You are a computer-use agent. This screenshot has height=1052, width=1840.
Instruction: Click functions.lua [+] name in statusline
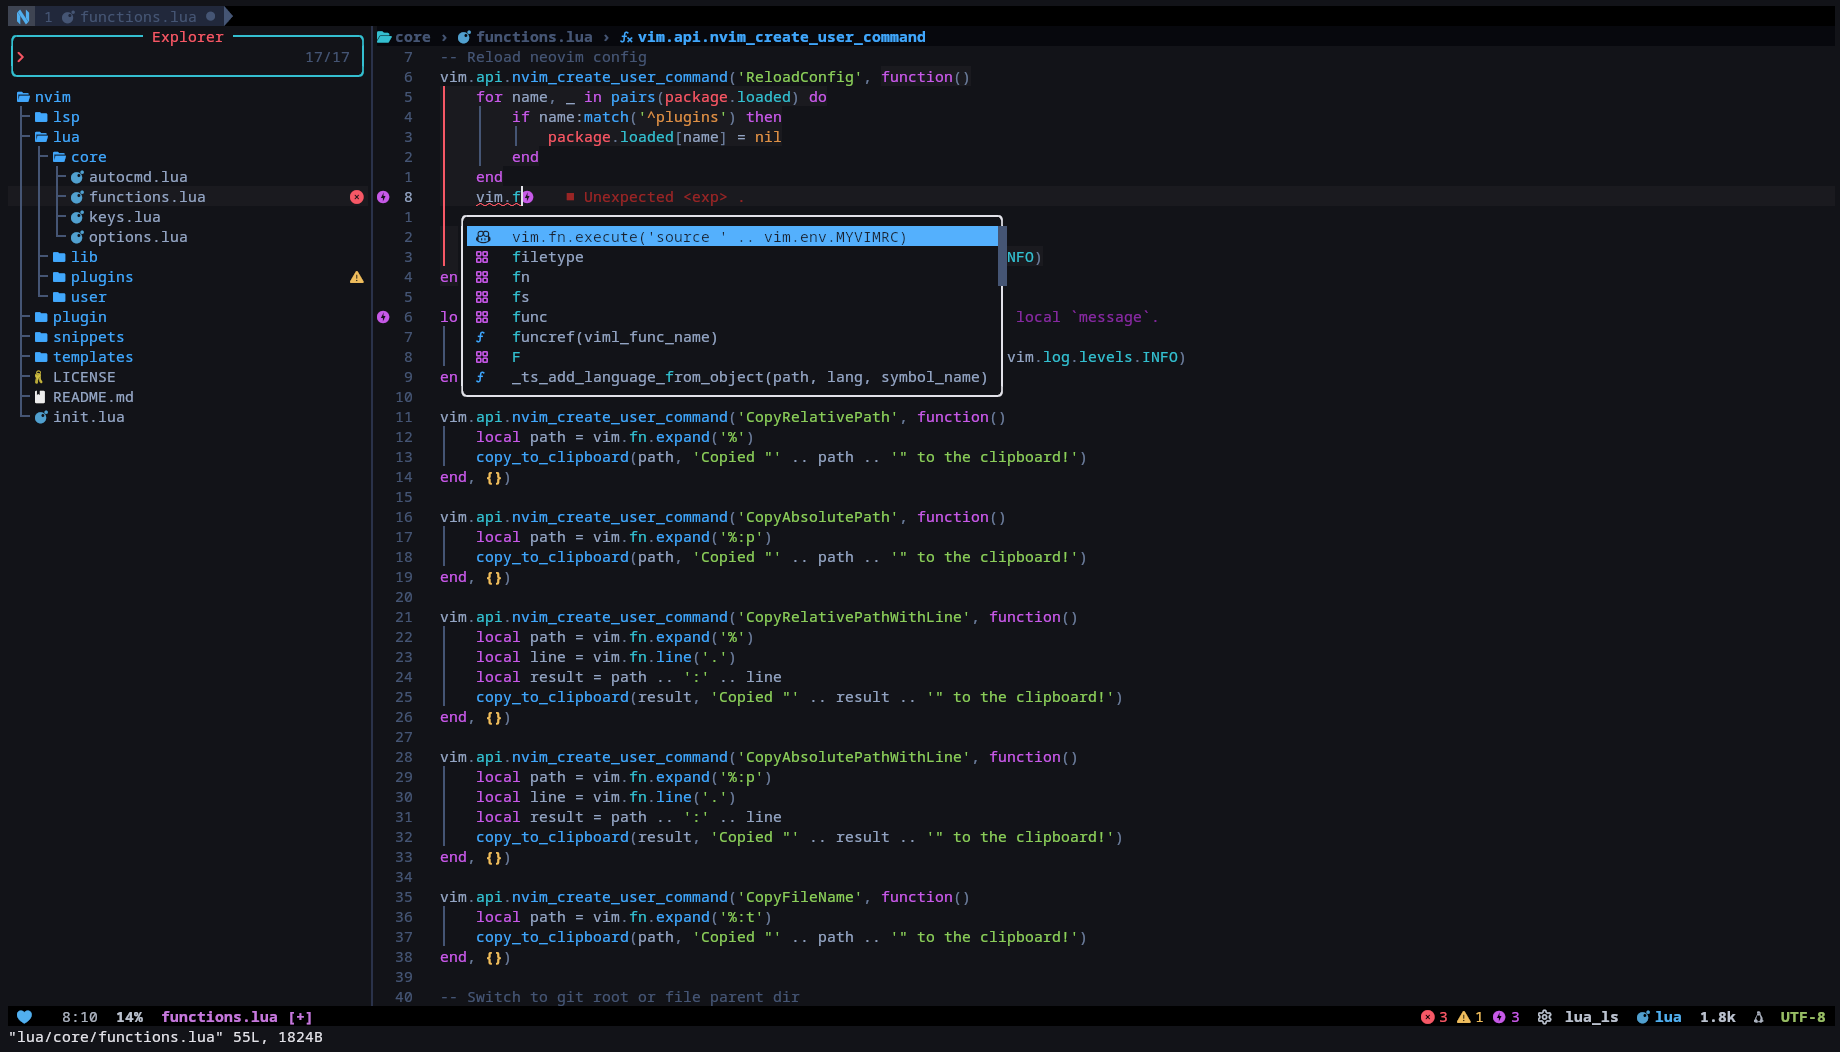tap(237, 1017)
